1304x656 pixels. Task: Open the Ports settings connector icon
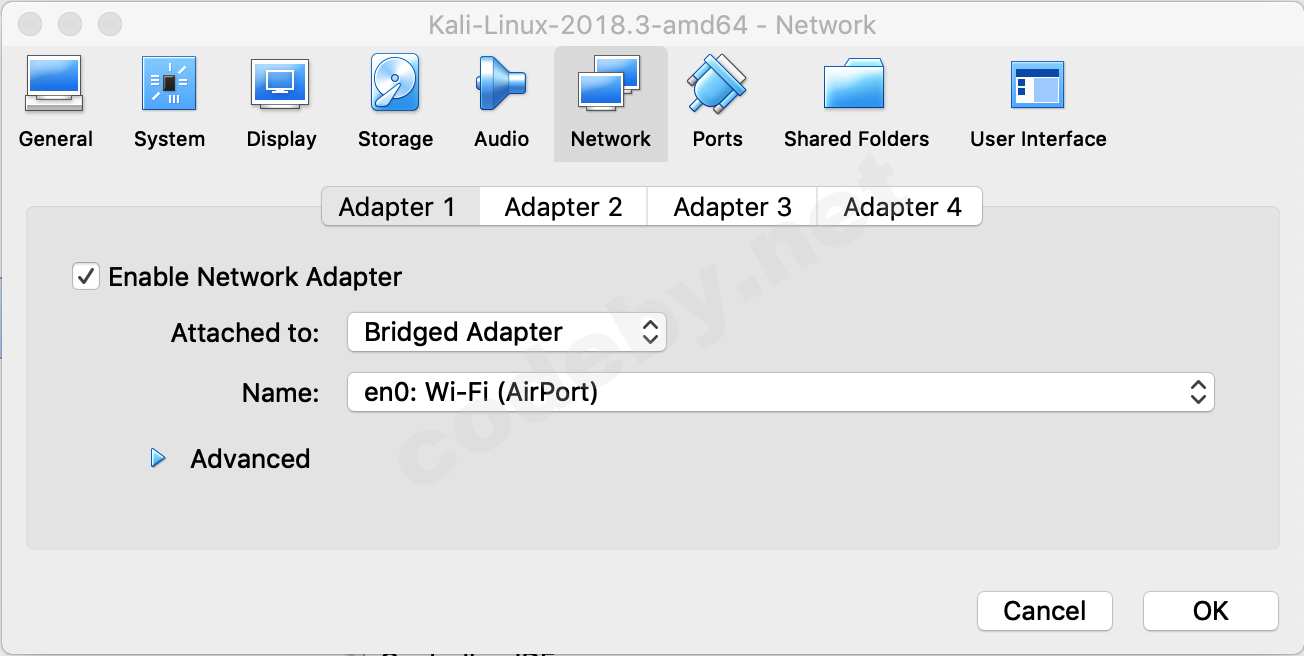(717, 85)
